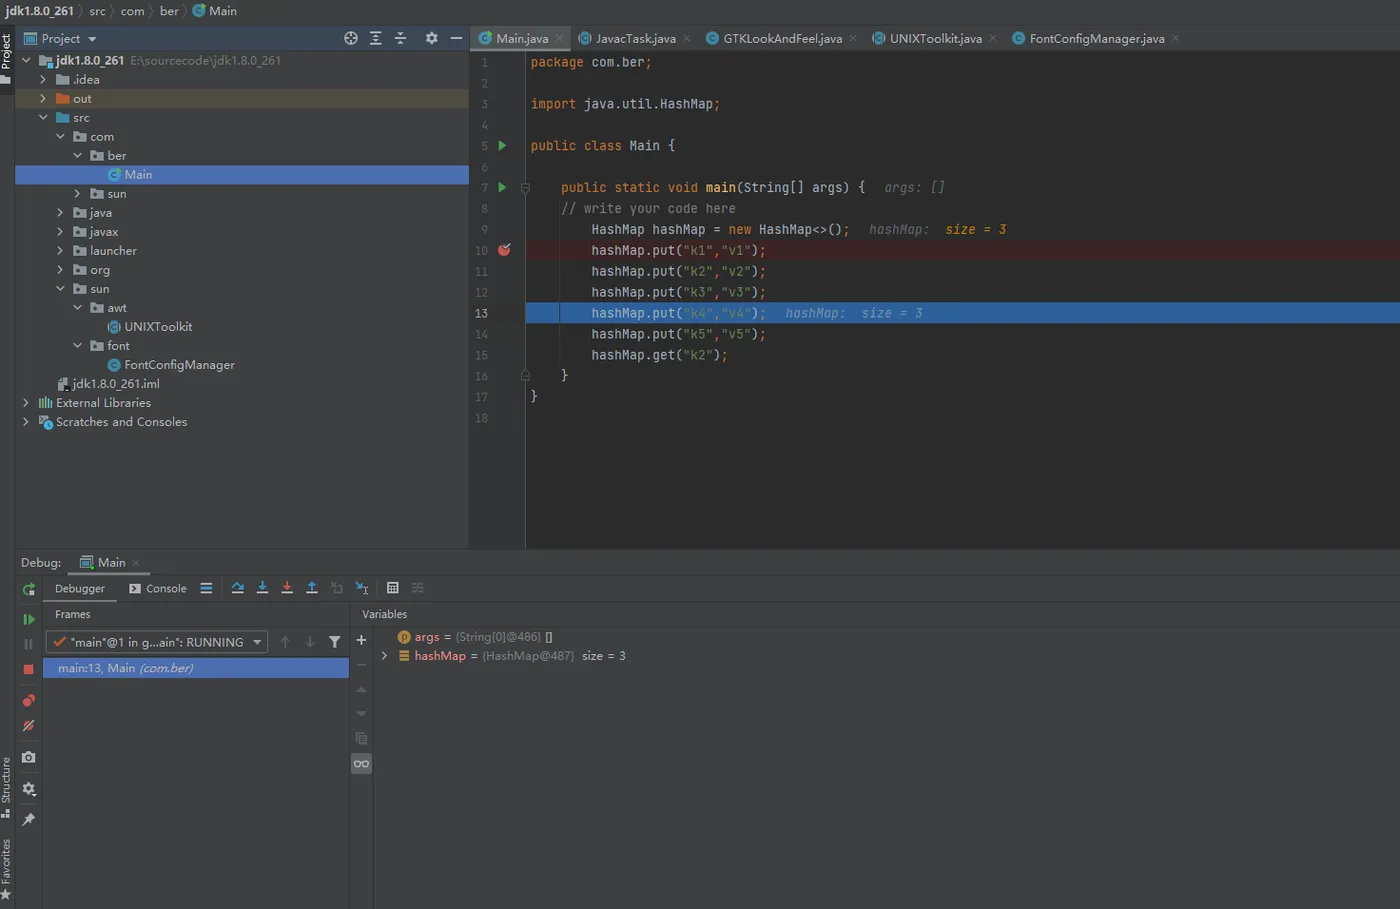Show execution point icon in debug toolbar
The height and width of the screenshot is (909, 1400).
coord(206,588)
